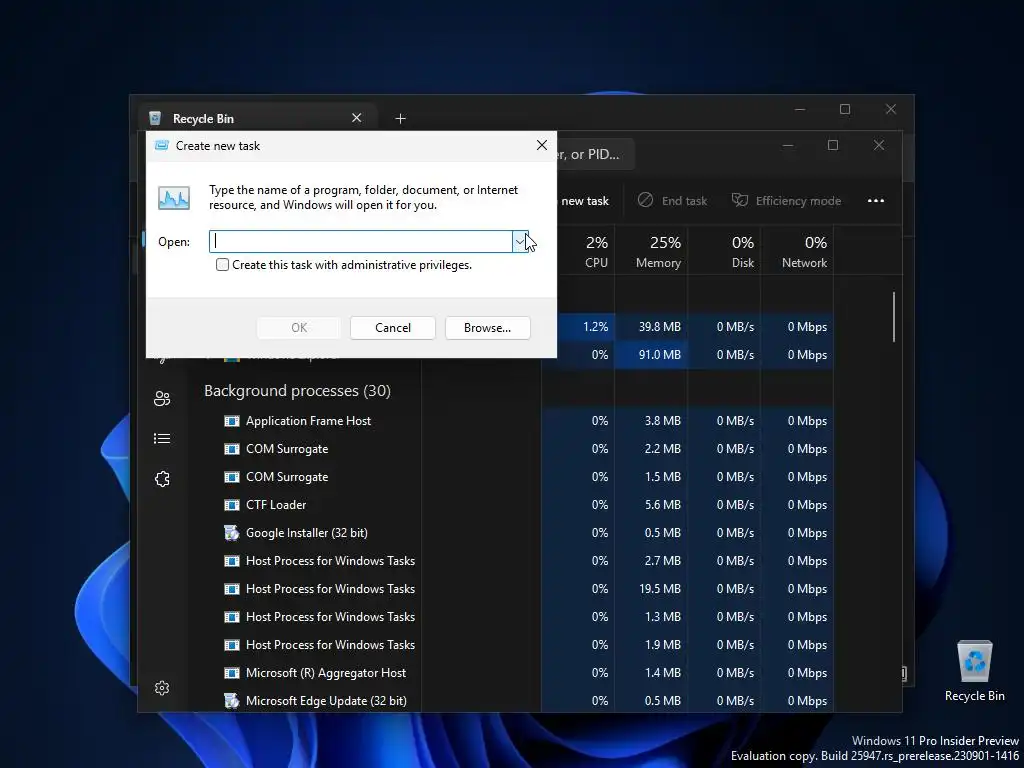Click the Task Manager vertical scrollbar thumb
This screenshot has width=1024, height=768.
coord(893,317)
